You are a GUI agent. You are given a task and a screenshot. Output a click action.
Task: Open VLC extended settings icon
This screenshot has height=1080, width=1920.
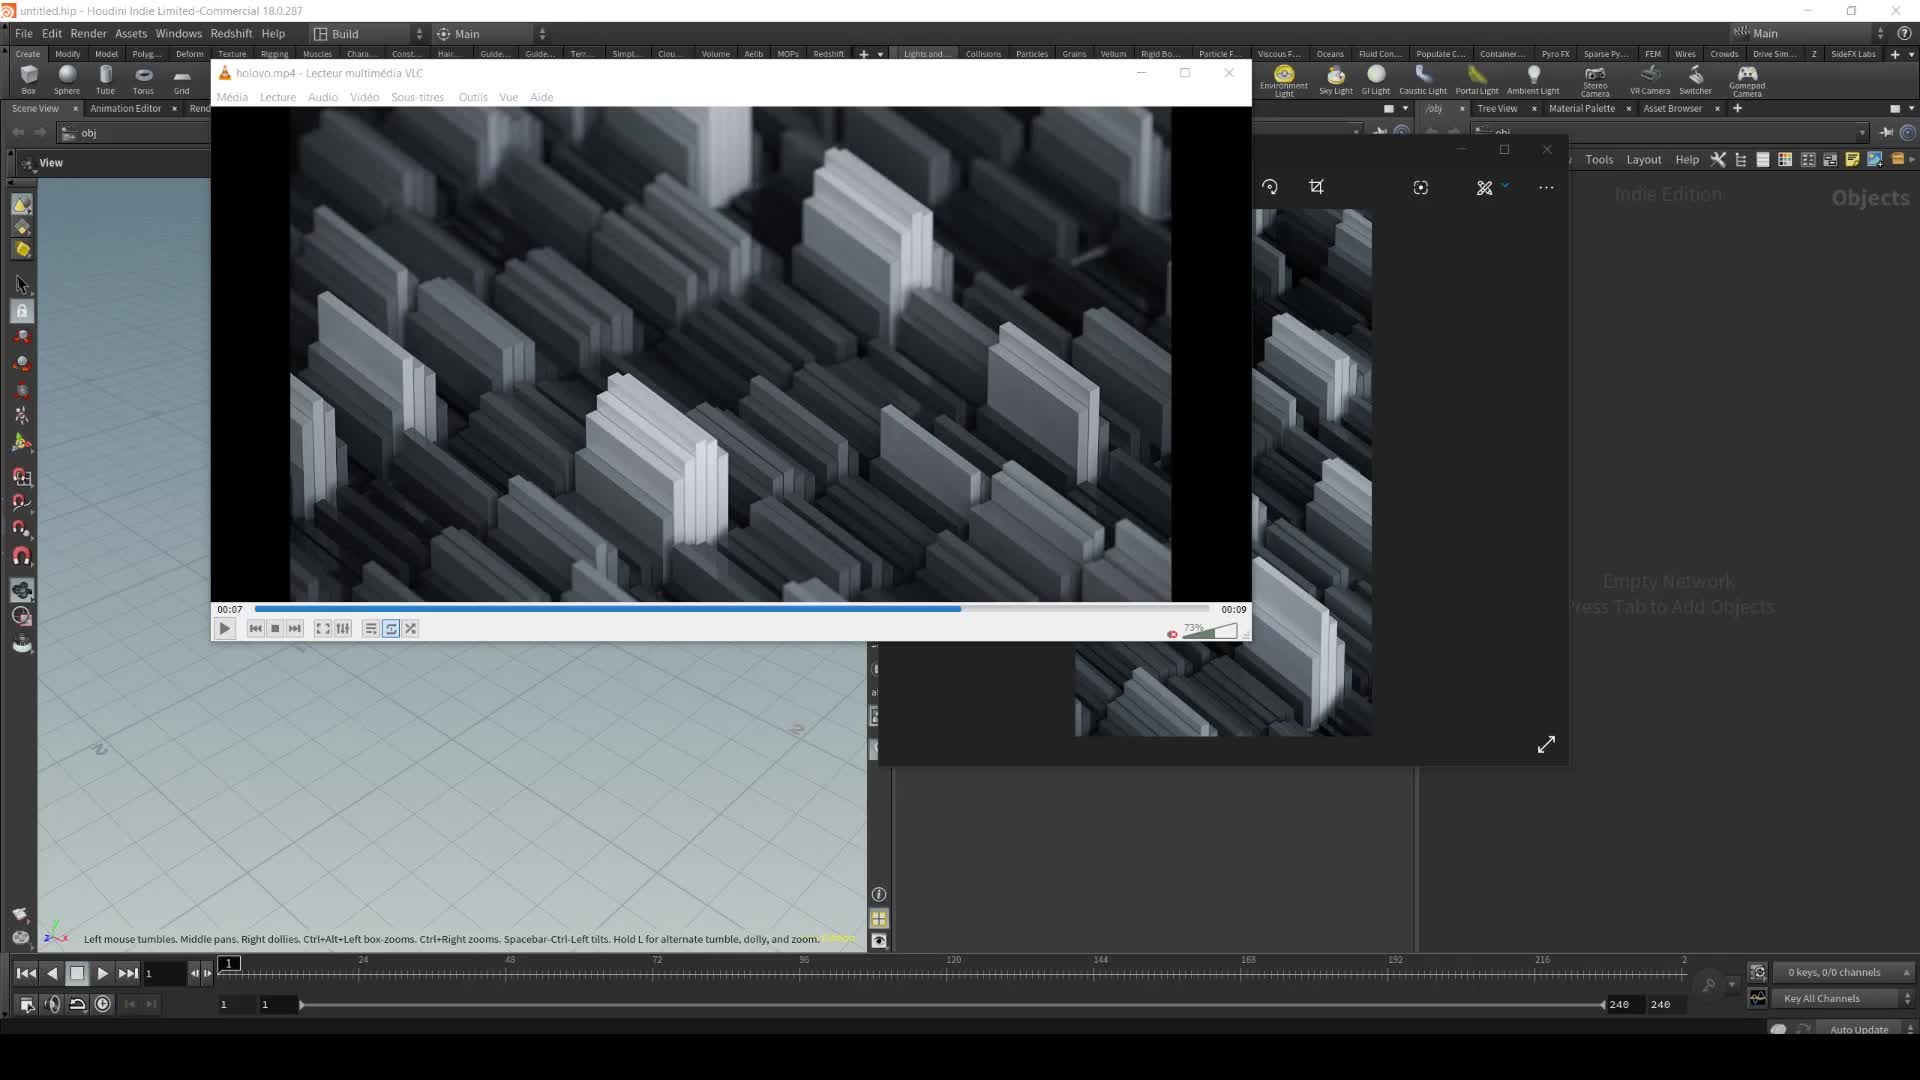tap(343, 629)
